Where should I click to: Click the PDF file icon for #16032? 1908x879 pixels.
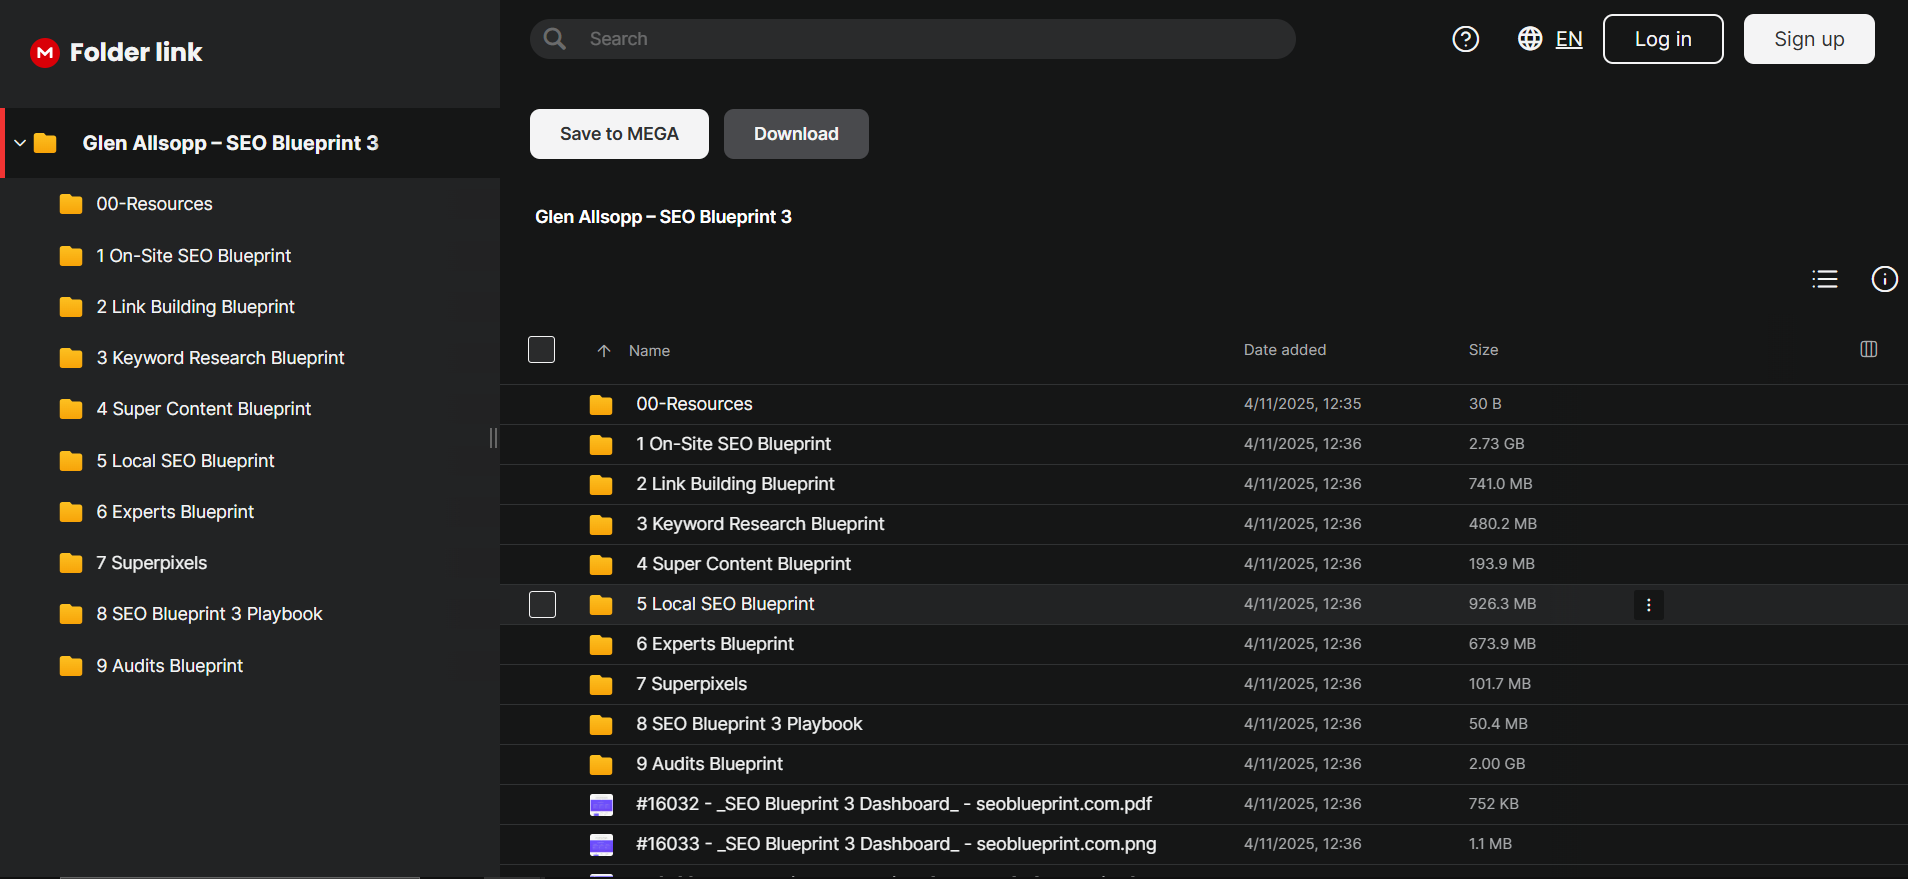(601, 805)
